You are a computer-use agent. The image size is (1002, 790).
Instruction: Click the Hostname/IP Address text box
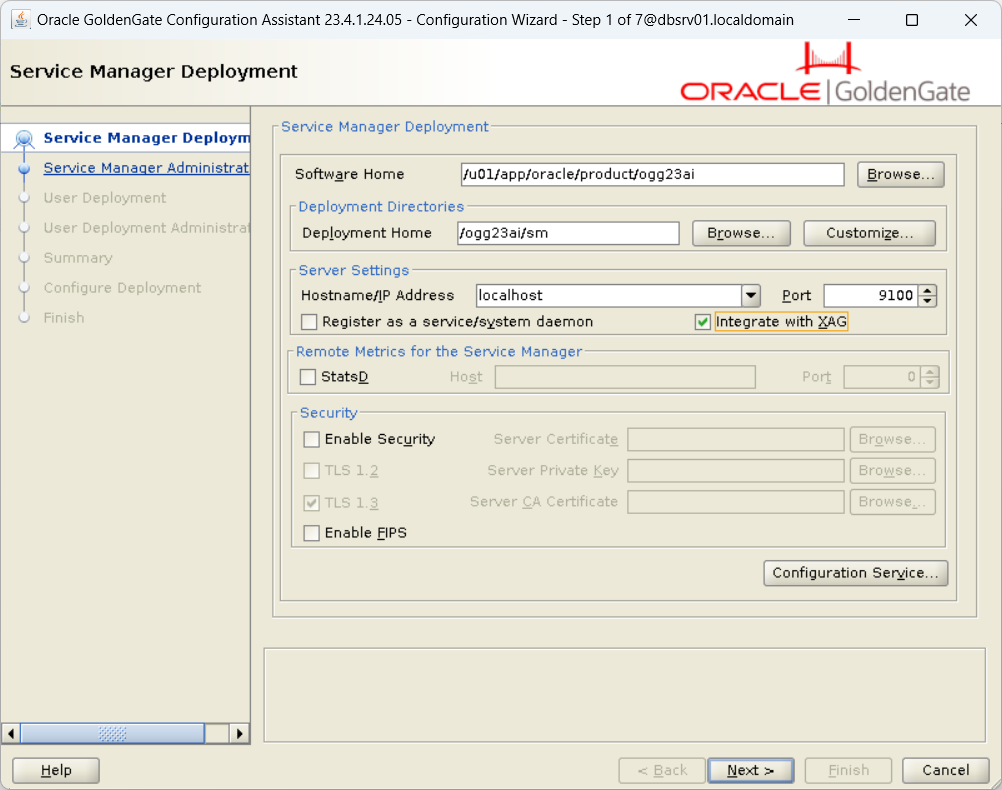pos(609,295)
